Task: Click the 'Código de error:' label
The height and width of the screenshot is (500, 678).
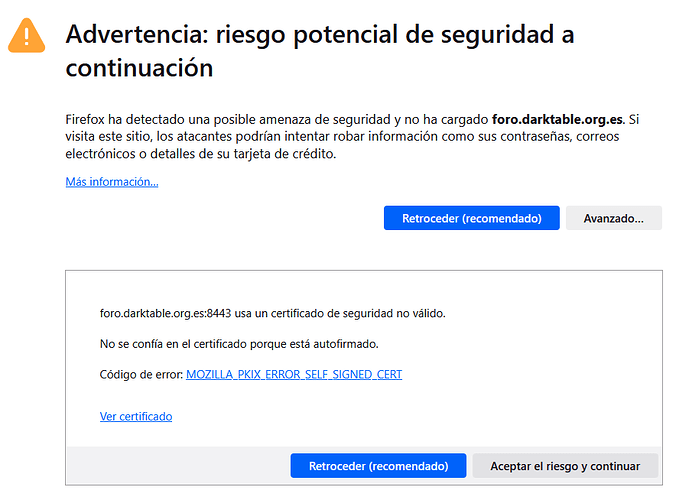Action: click(141, 374)
